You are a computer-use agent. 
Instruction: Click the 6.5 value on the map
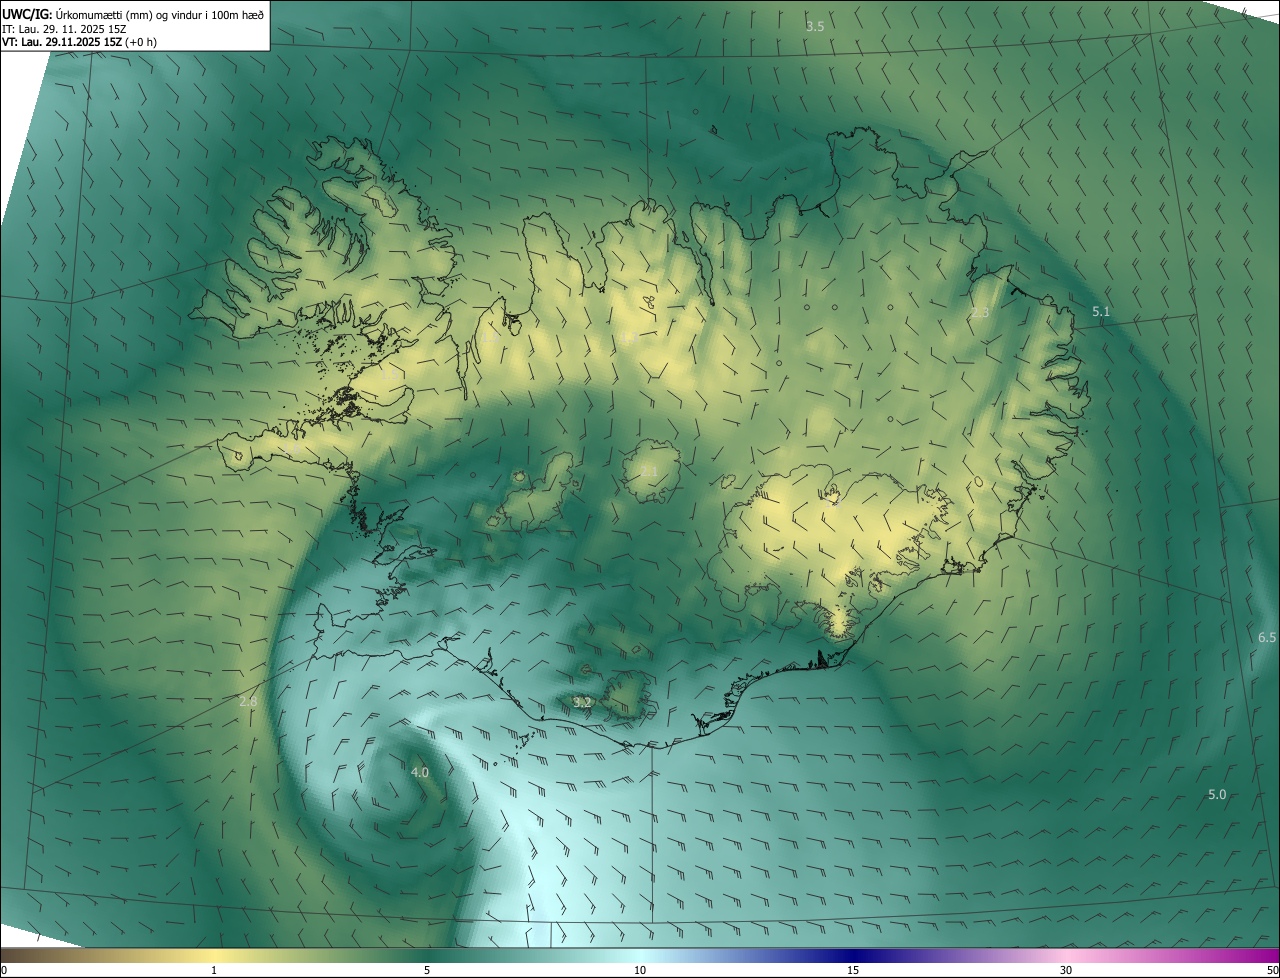1267,637
